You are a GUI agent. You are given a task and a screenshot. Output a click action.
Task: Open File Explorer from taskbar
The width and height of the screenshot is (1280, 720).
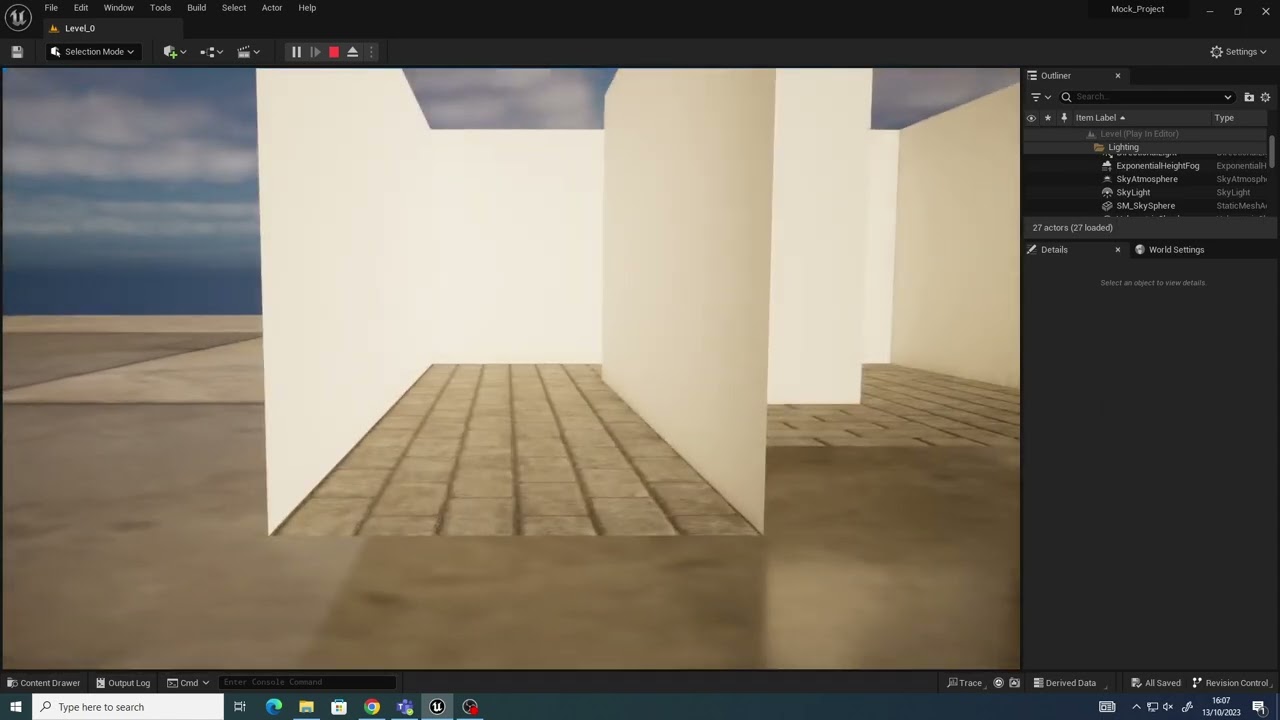(x=306, y=707)
